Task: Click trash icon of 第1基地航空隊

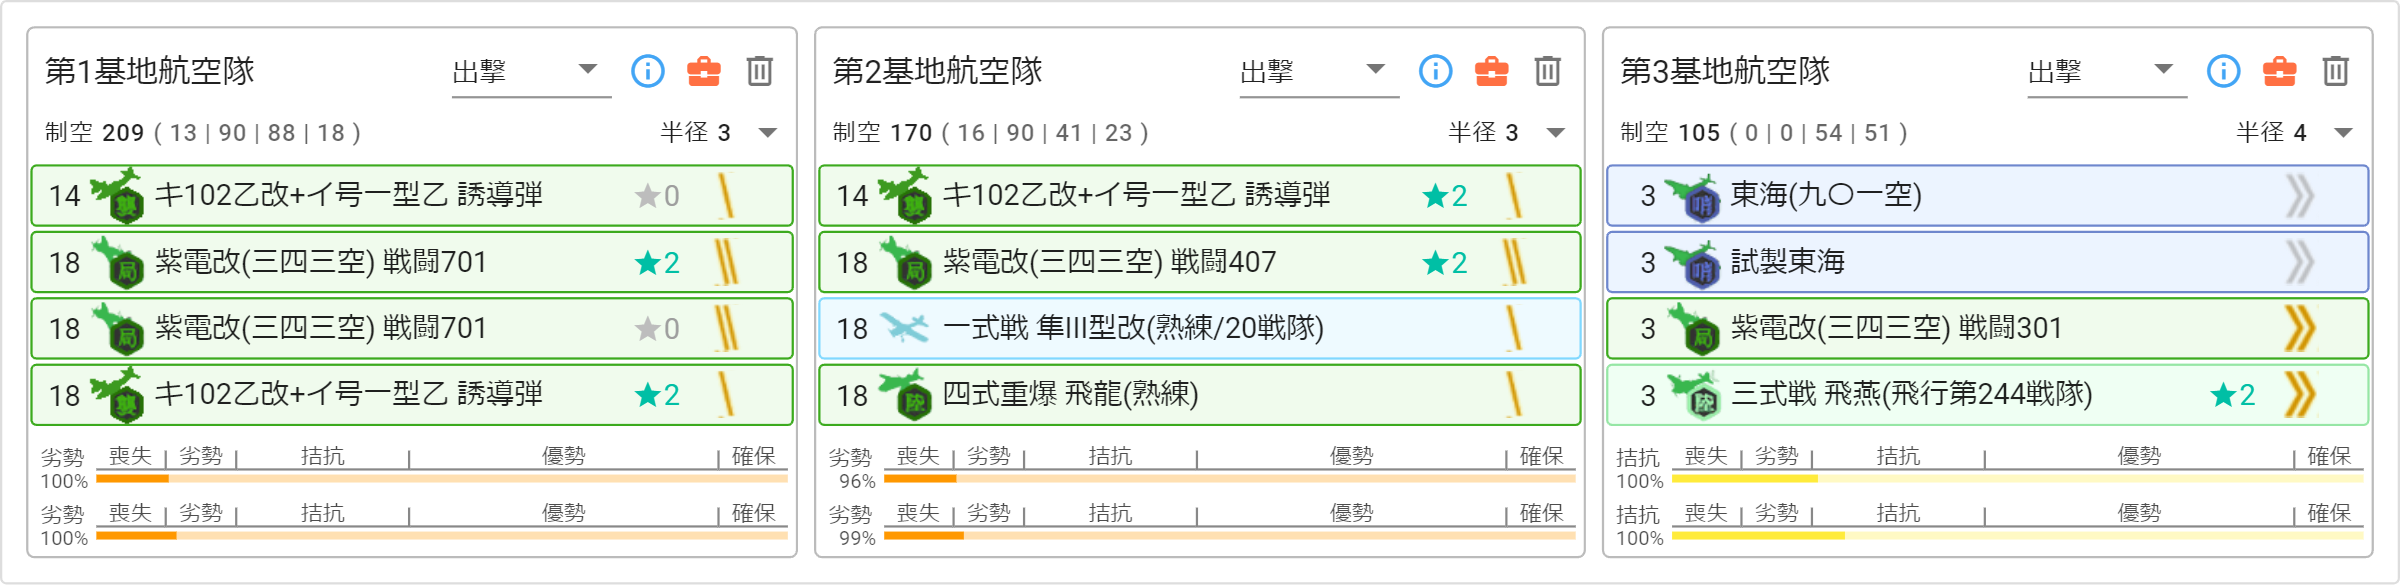Action: [x=759, y=71]
